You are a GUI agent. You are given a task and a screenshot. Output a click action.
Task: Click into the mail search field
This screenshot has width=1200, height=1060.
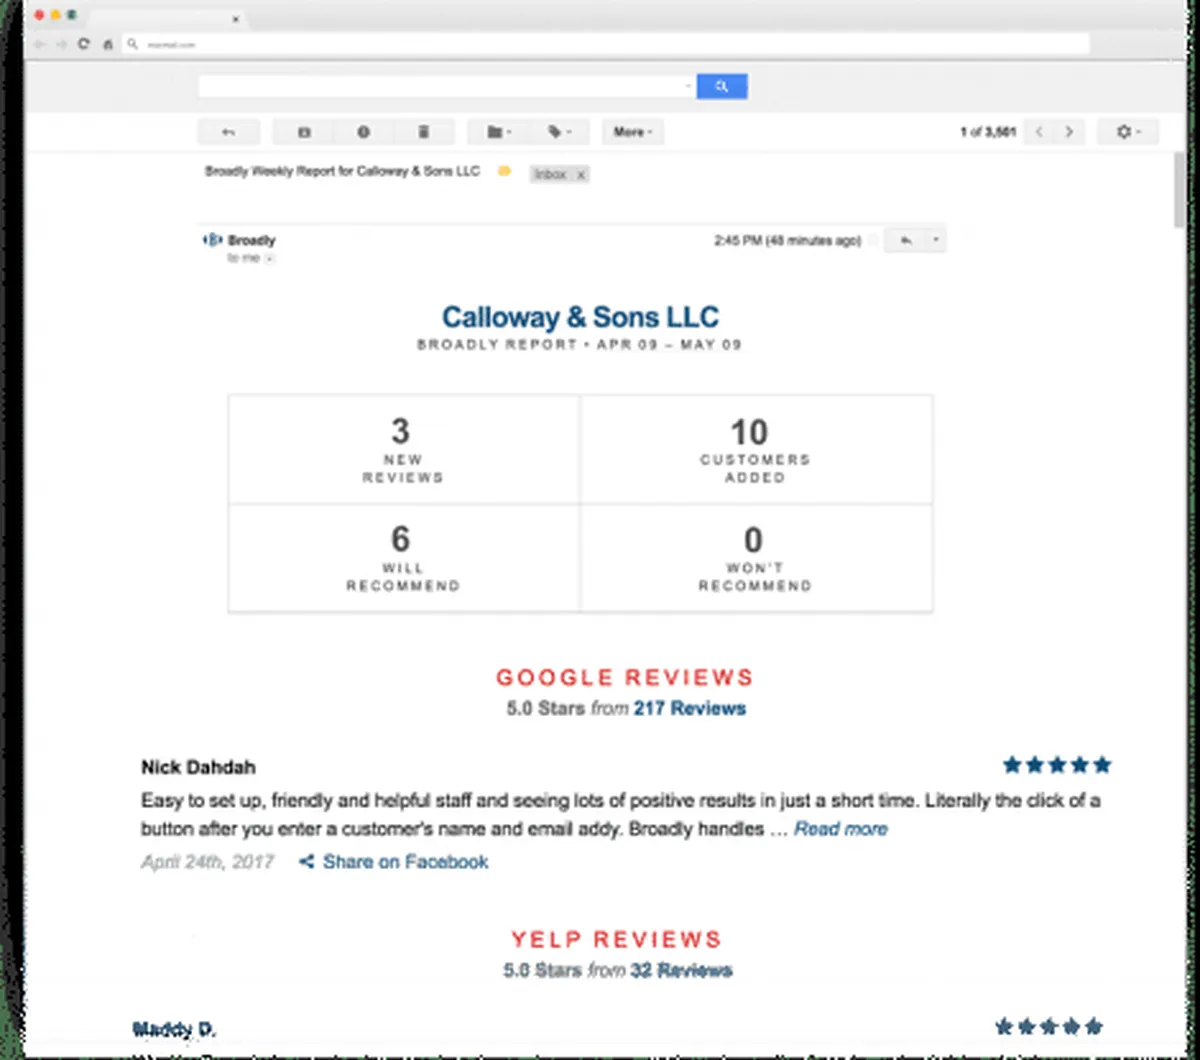point(440,87)
